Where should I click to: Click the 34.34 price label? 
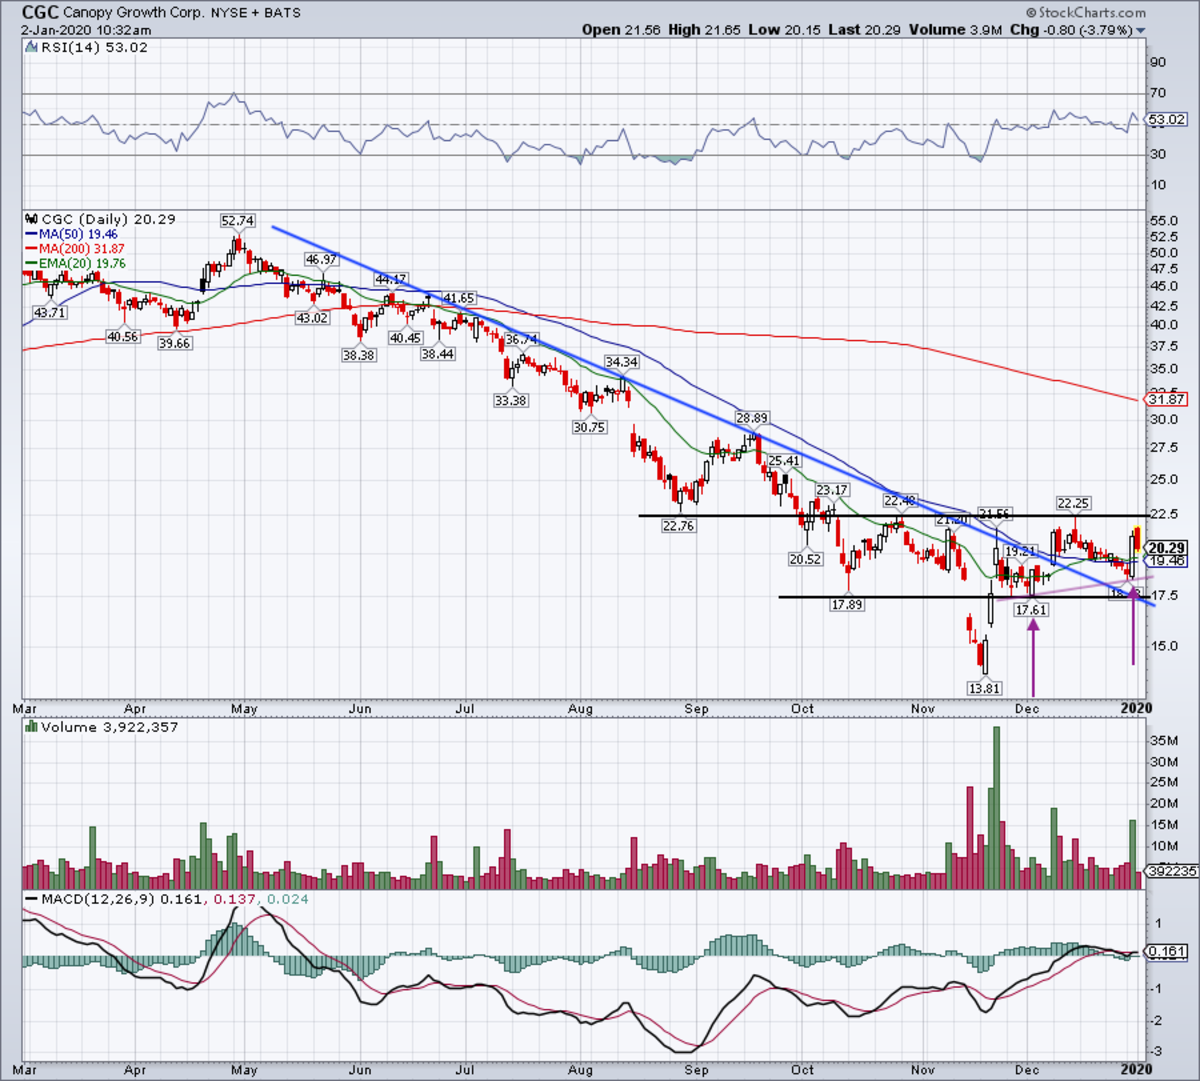point(621,362)
